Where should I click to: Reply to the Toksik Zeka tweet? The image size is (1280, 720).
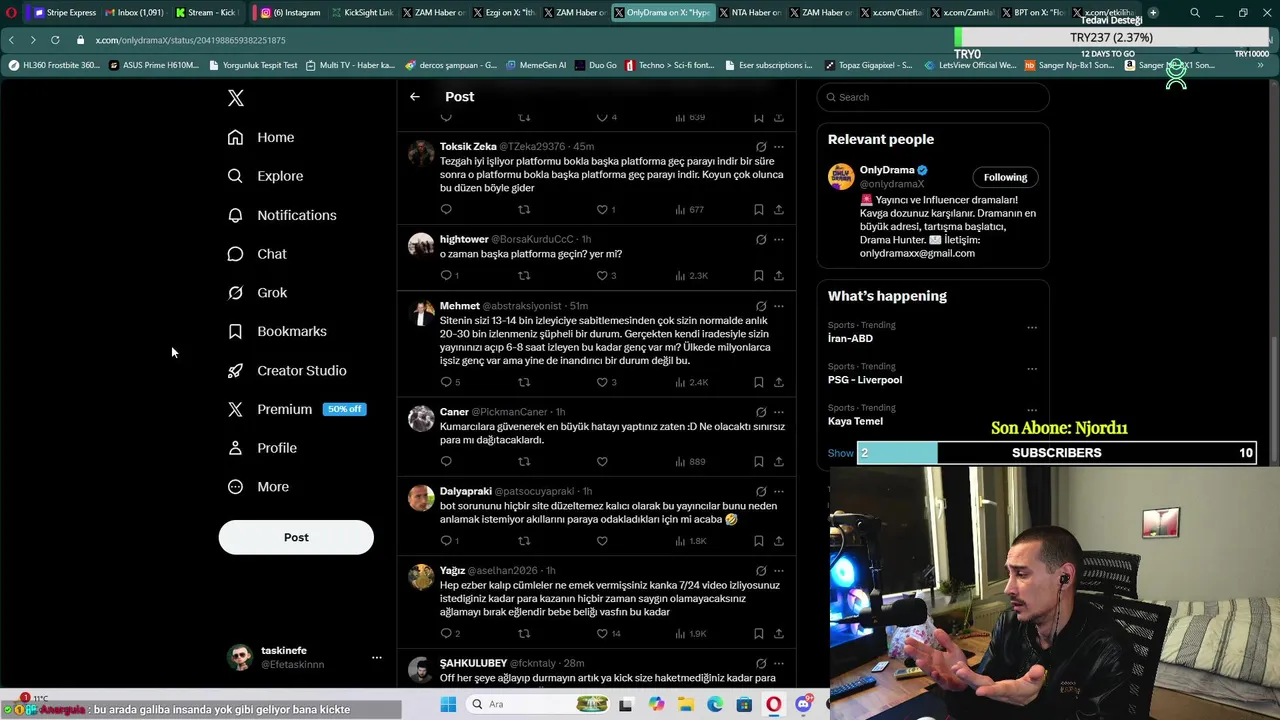pos(446,209)
